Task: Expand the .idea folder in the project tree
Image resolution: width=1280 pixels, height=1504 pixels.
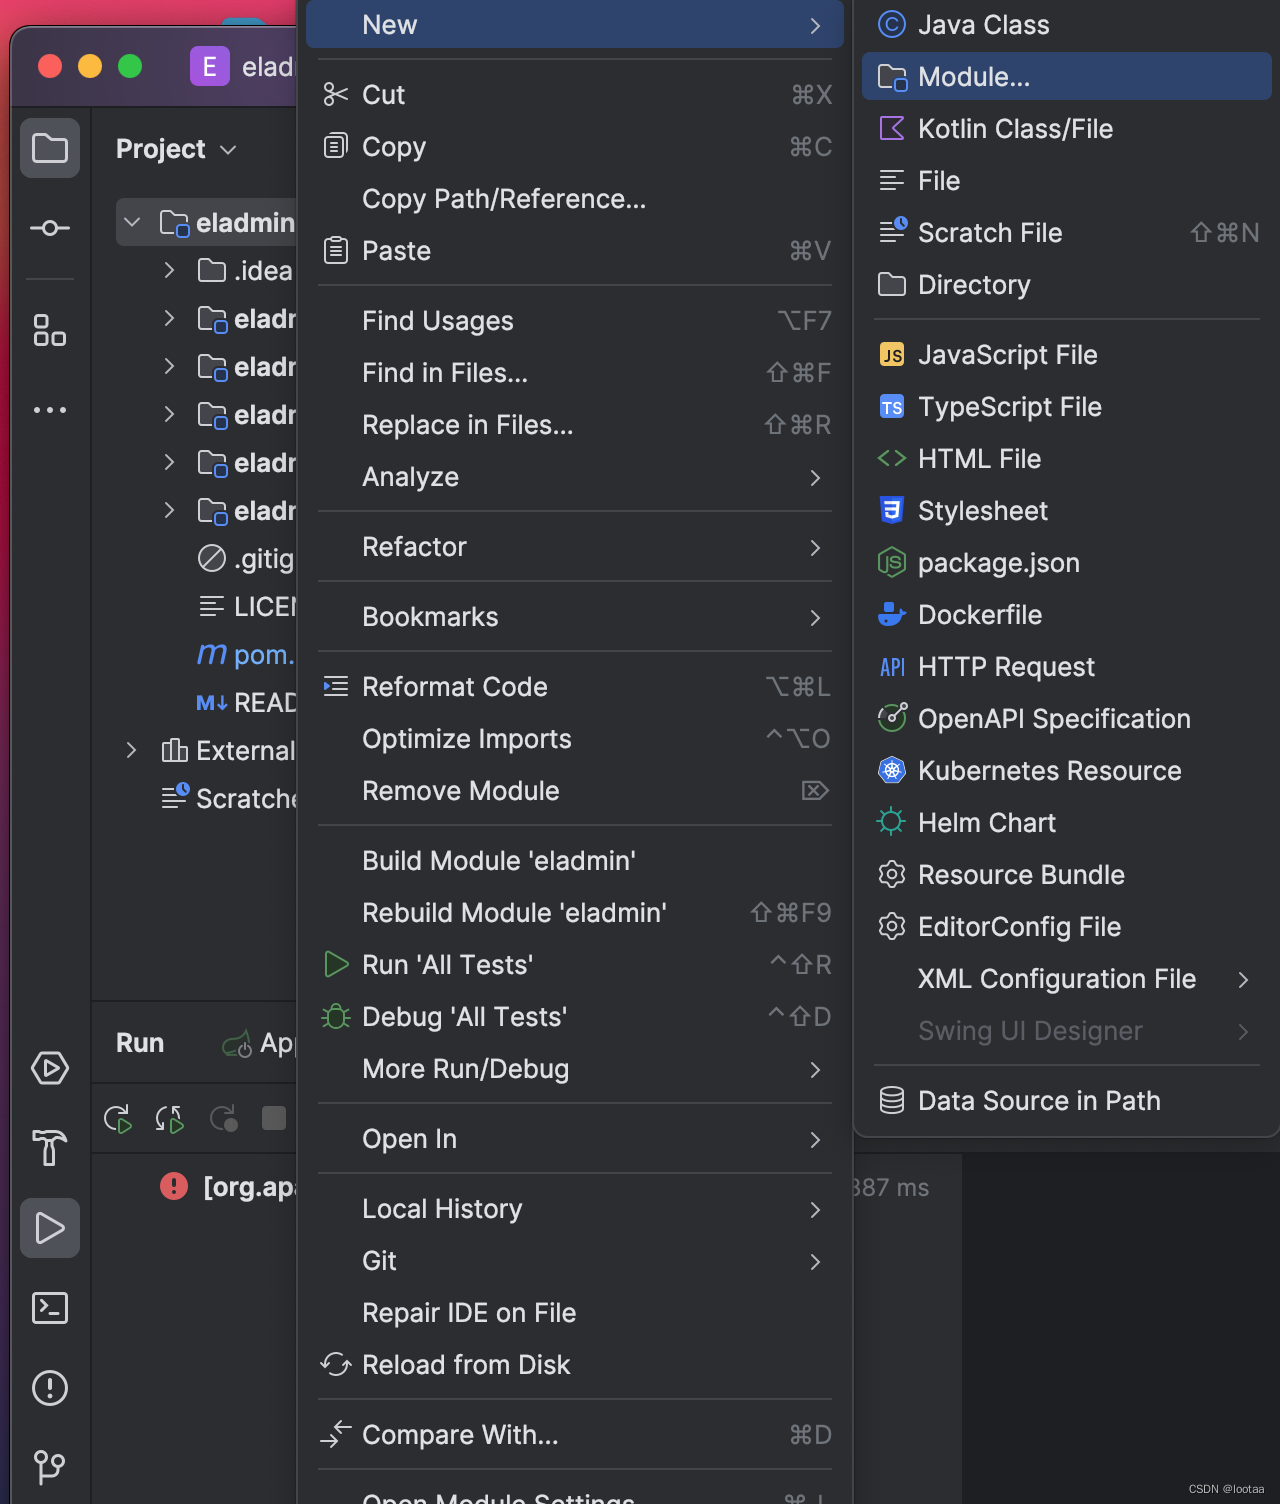Action: 169,270
